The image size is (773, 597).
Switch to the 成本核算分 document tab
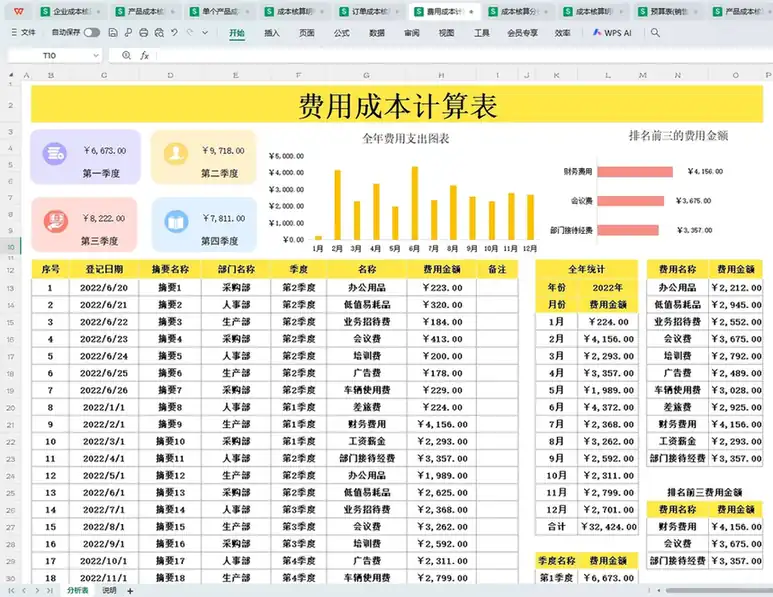click(x=520, y=11)
